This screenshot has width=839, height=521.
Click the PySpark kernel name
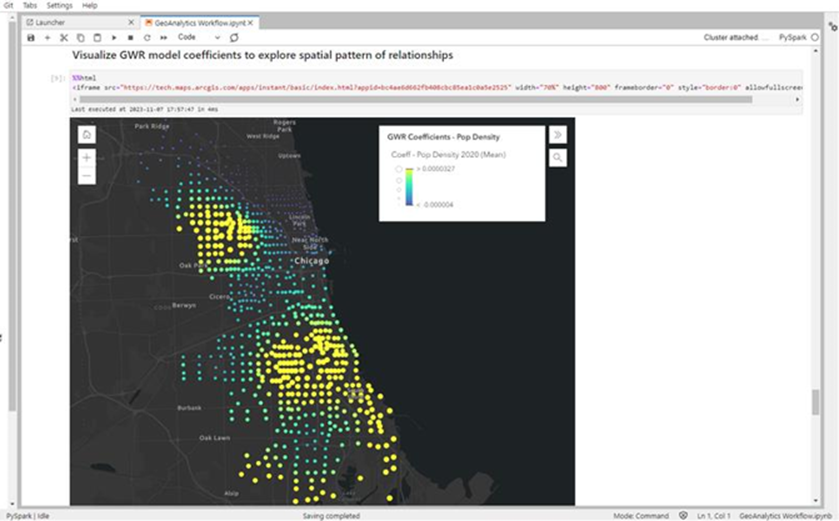point(792,37)
